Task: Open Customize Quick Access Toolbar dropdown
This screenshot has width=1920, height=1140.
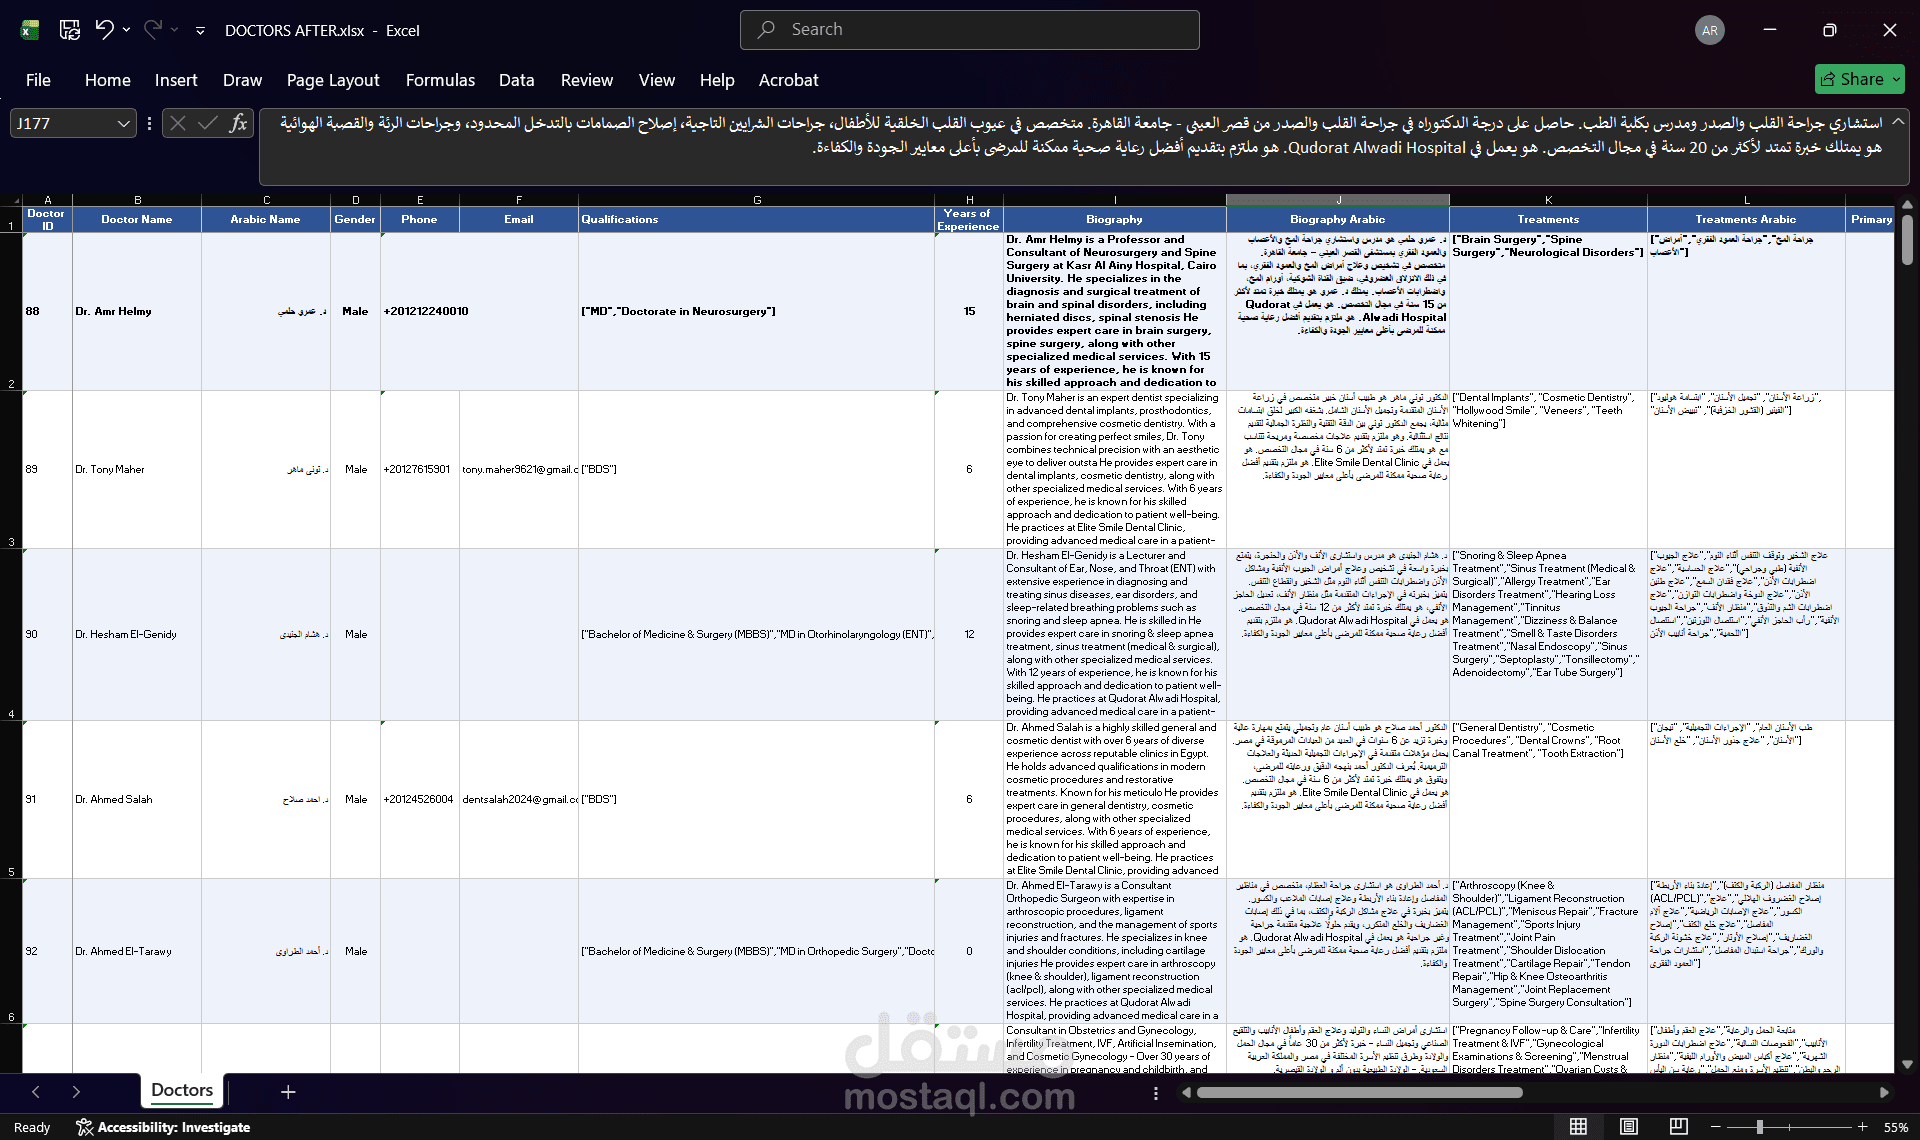Action: pyautogui.click(x=200, y=31)
